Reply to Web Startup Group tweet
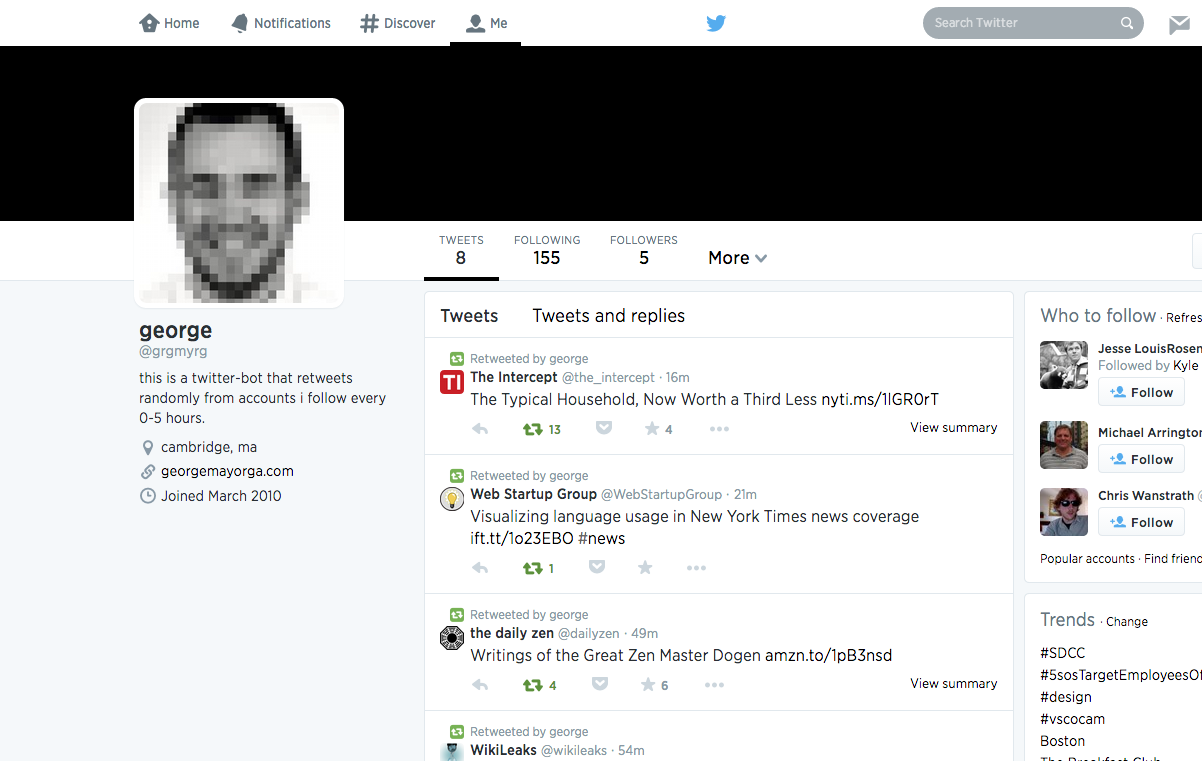The image size is (1202, 761). 480,568
